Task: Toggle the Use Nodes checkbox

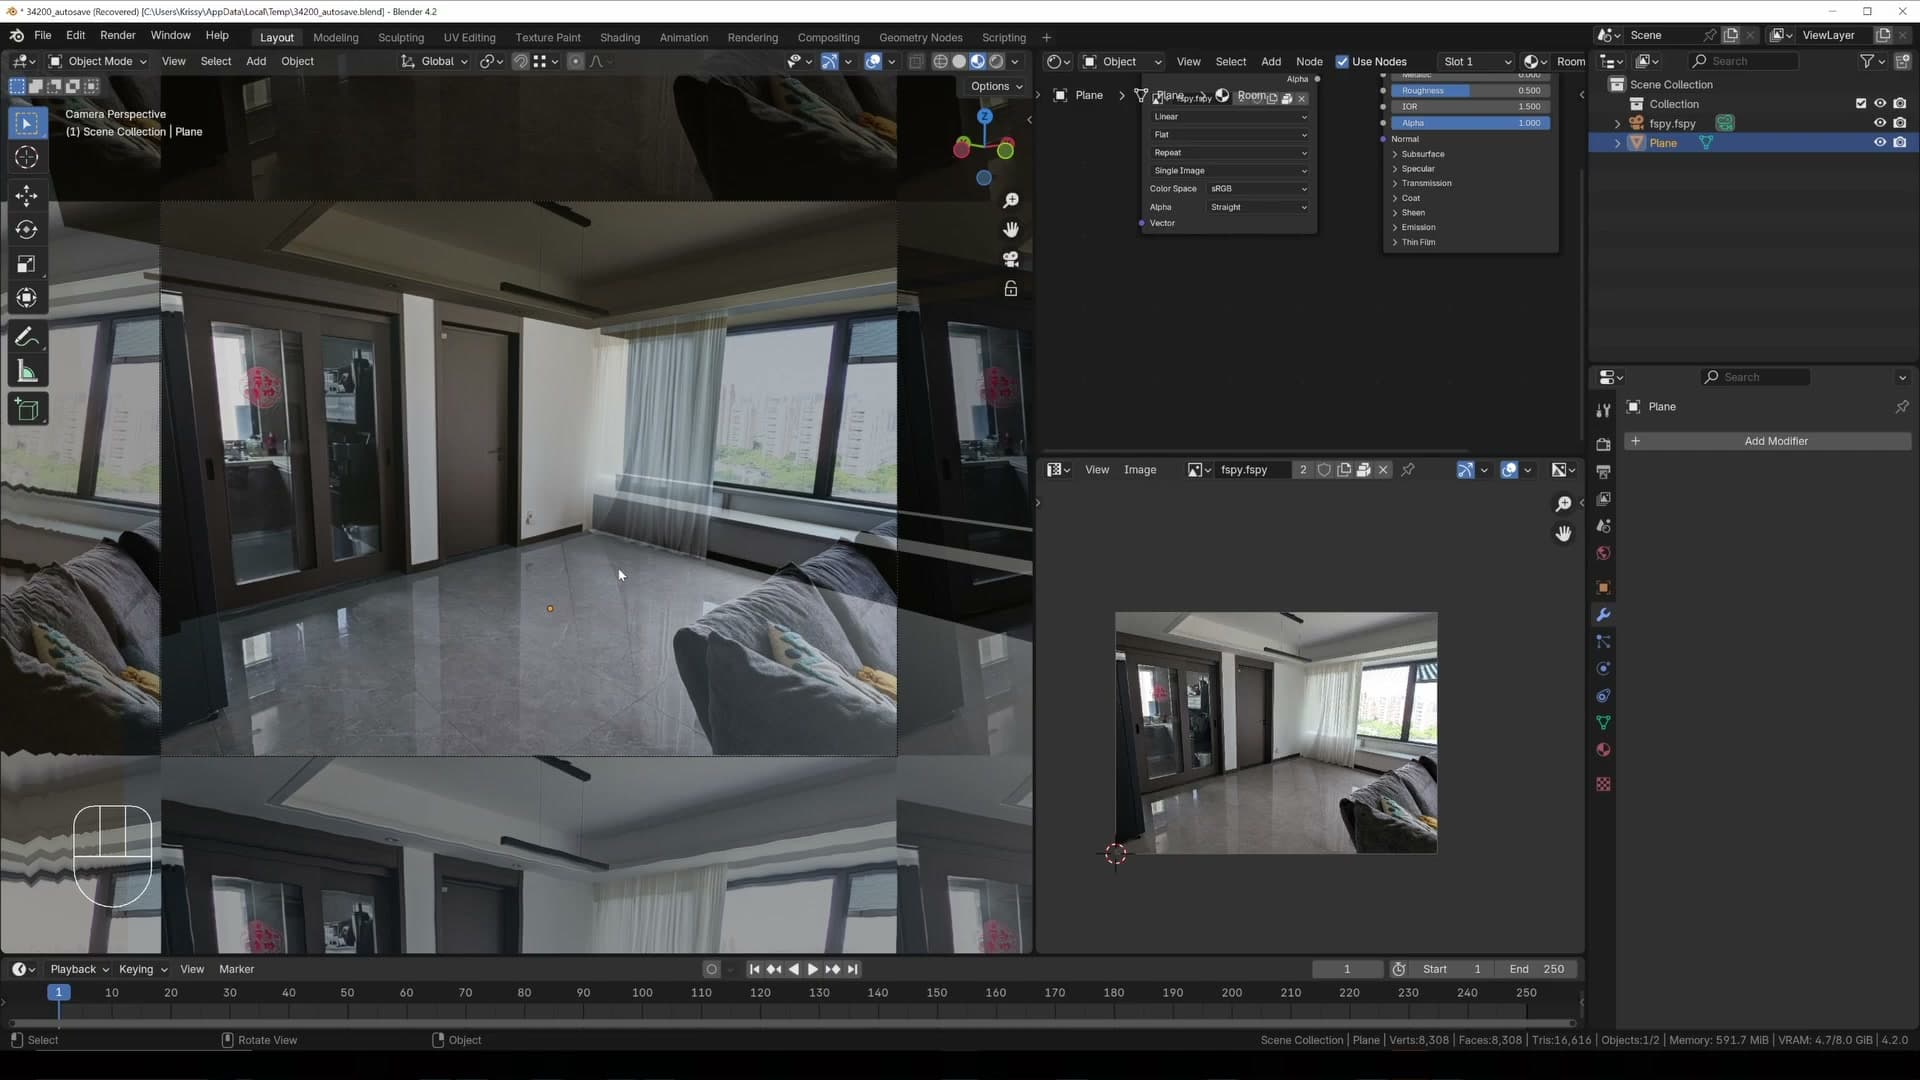Action: (x=1342, y=62)
